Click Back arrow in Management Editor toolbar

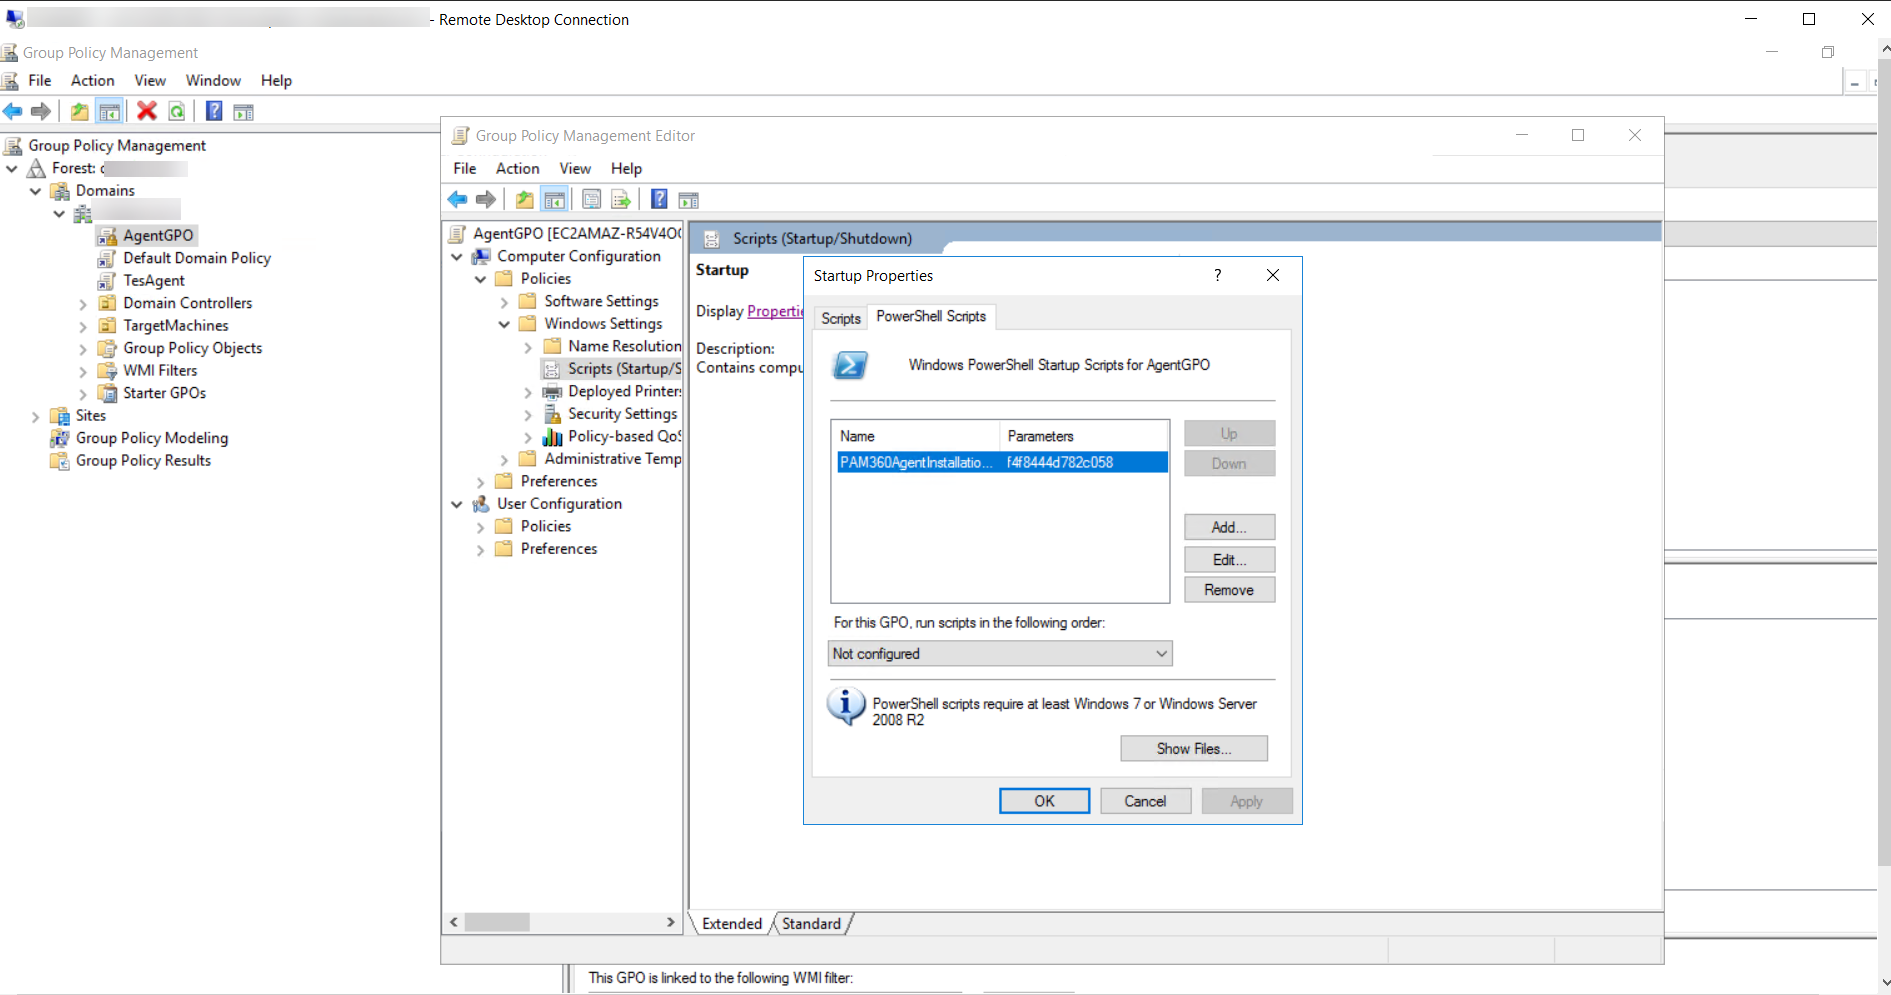click(458, 199)
